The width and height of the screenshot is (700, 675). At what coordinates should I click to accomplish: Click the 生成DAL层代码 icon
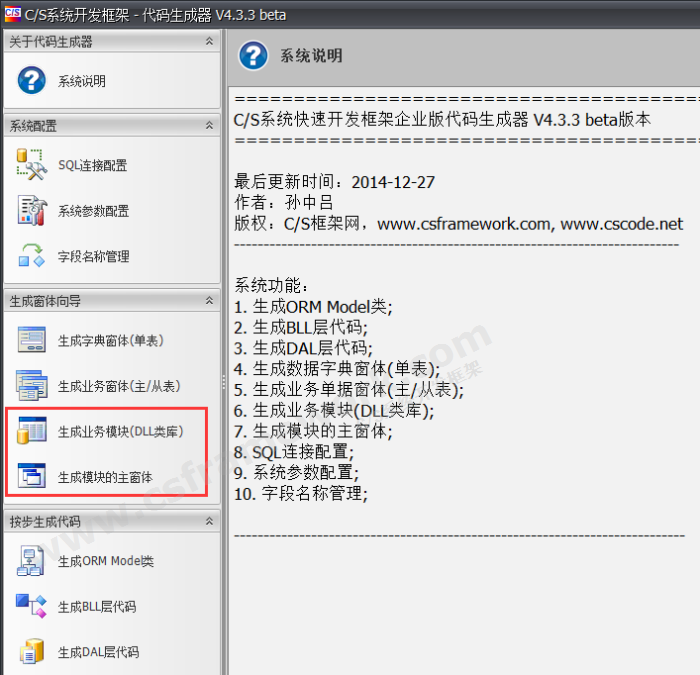[32, 652]
